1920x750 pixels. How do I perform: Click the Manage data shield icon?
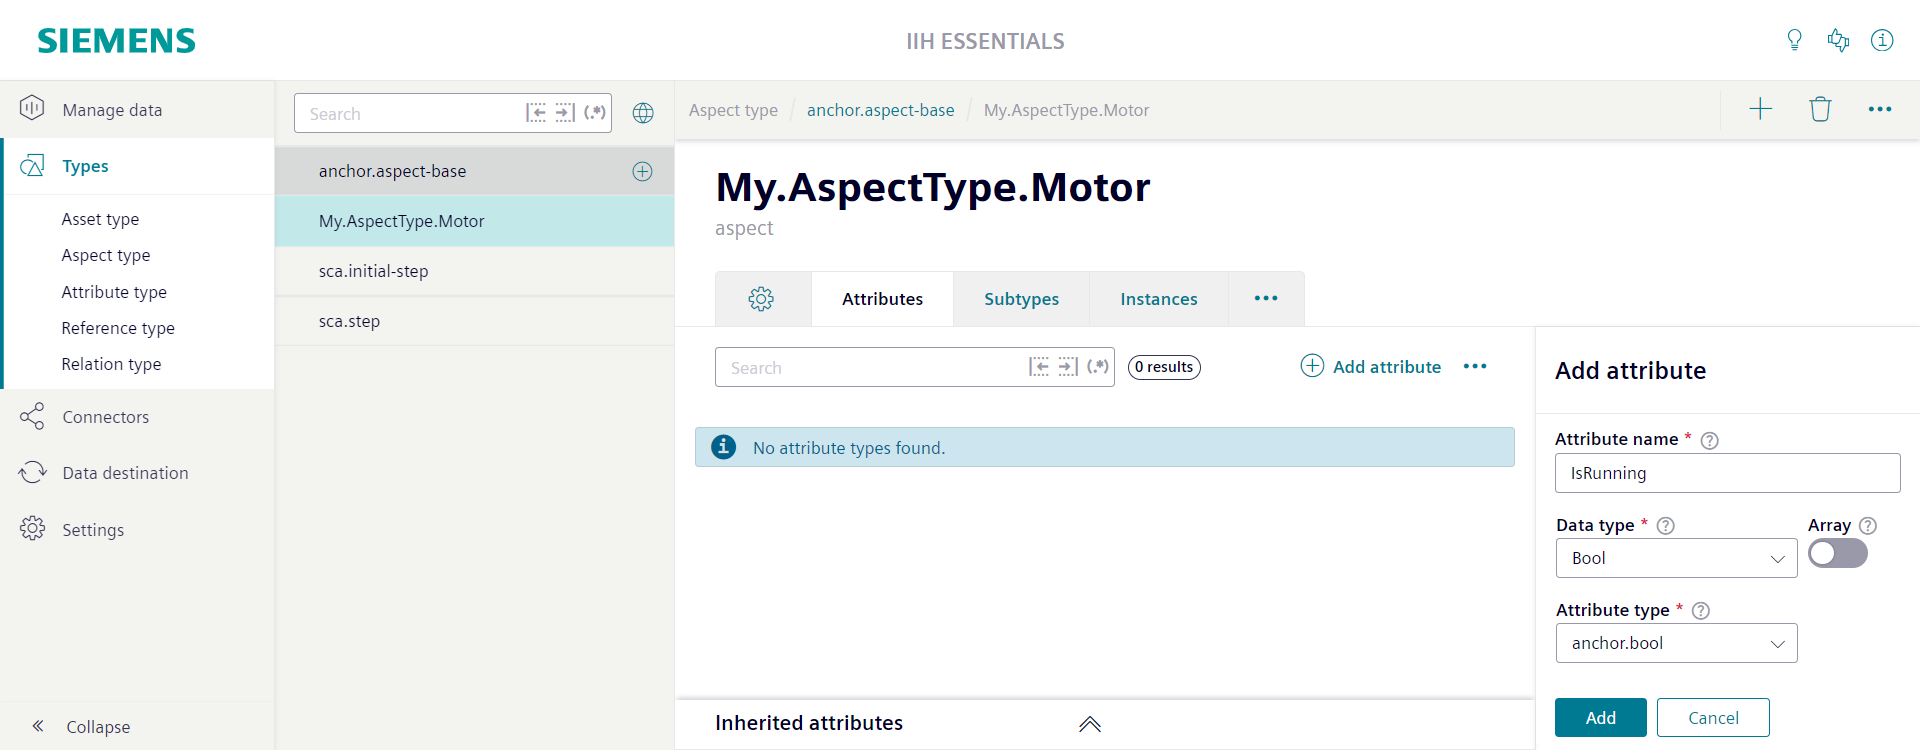click(x=32, y=108)
